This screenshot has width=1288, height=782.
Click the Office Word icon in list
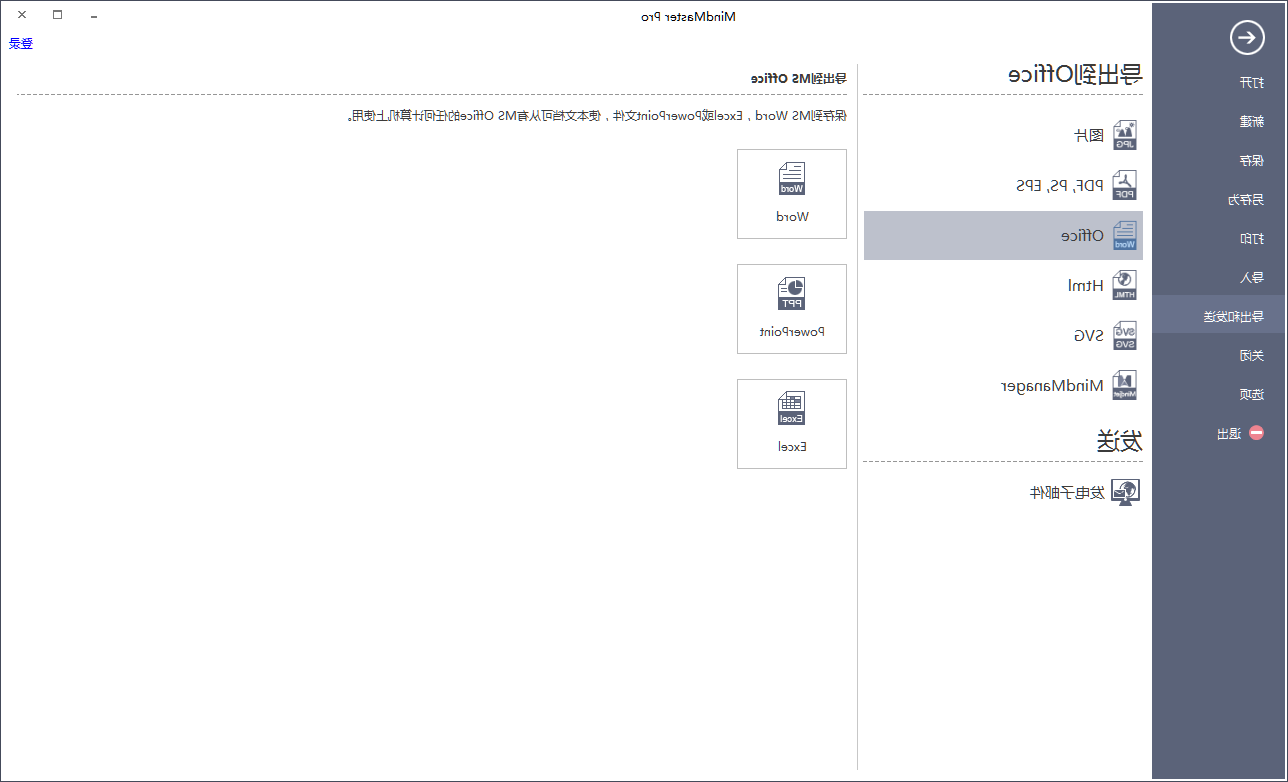tap(1125, 235)
